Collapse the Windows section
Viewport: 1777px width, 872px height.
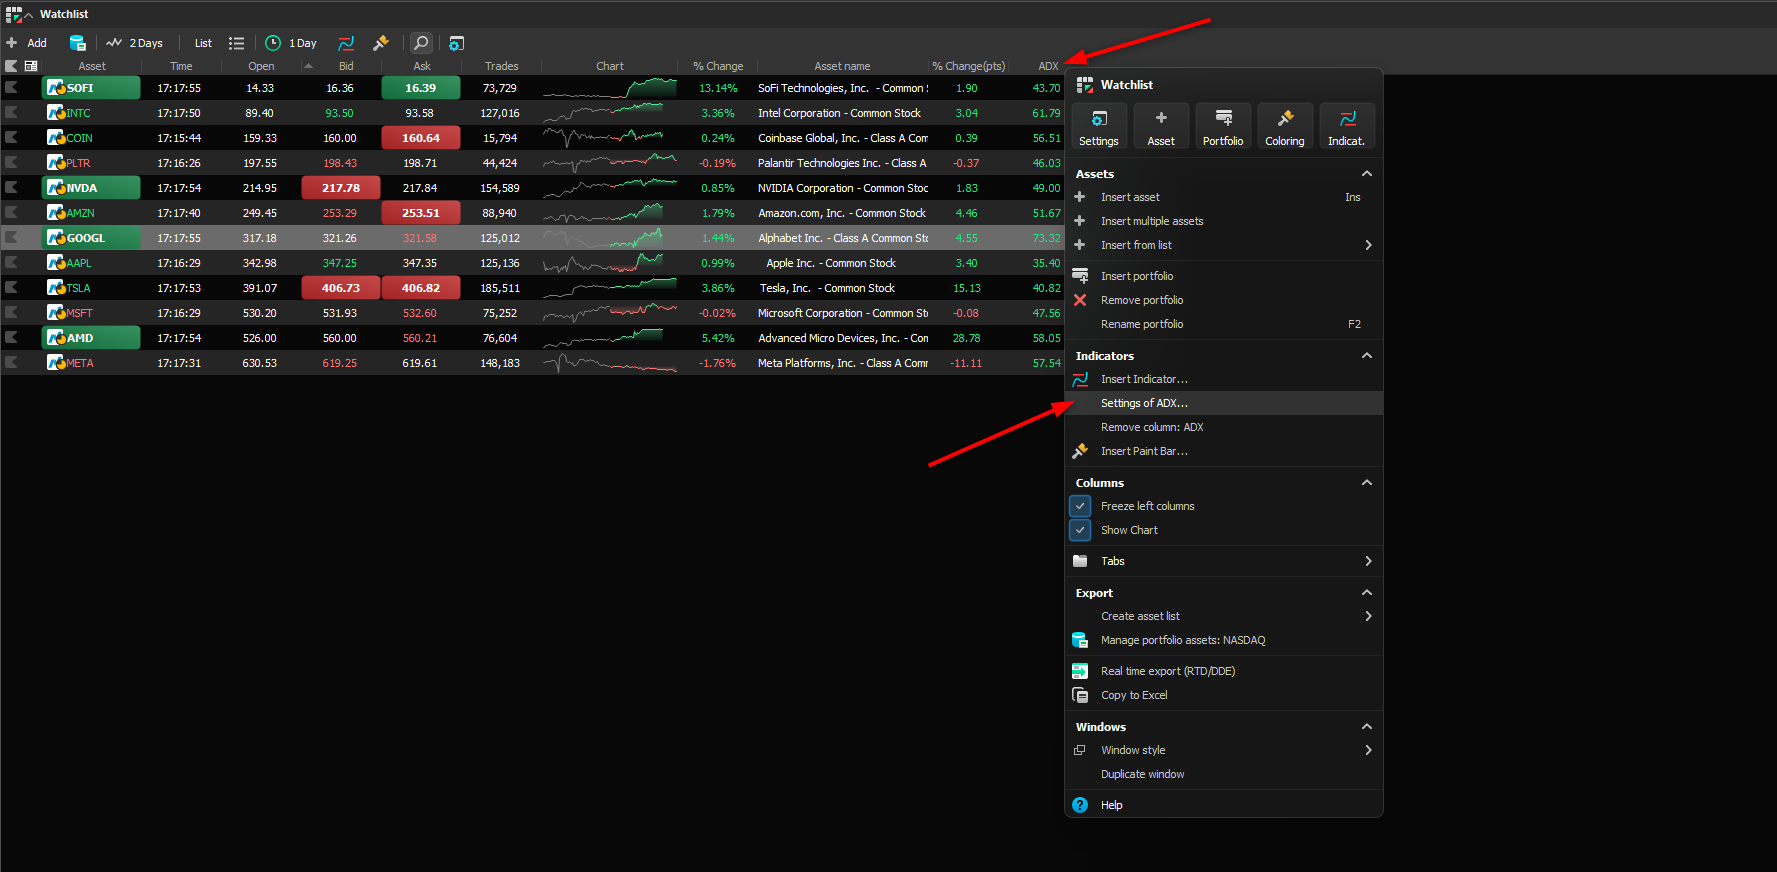click(x=1367, y=727)
